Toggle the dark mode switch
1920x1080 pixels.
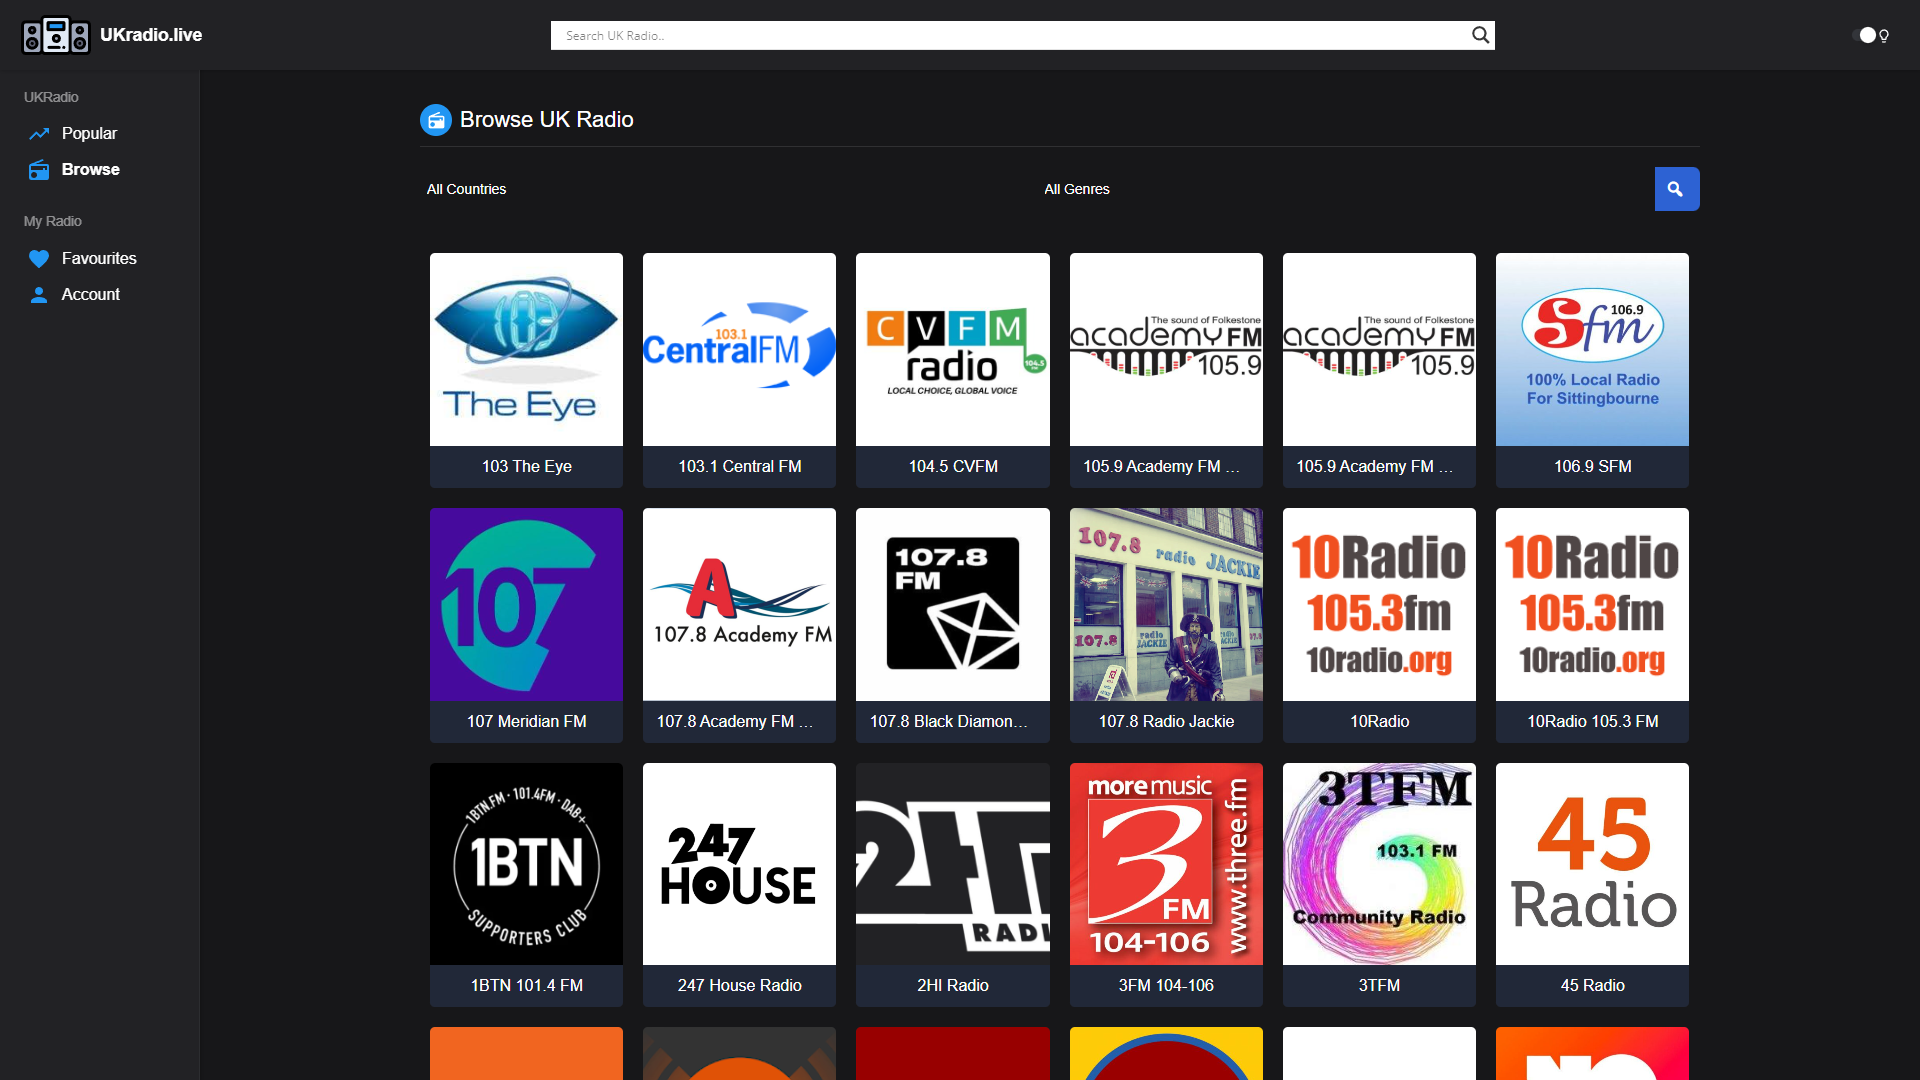click(x=1866, y=35)
